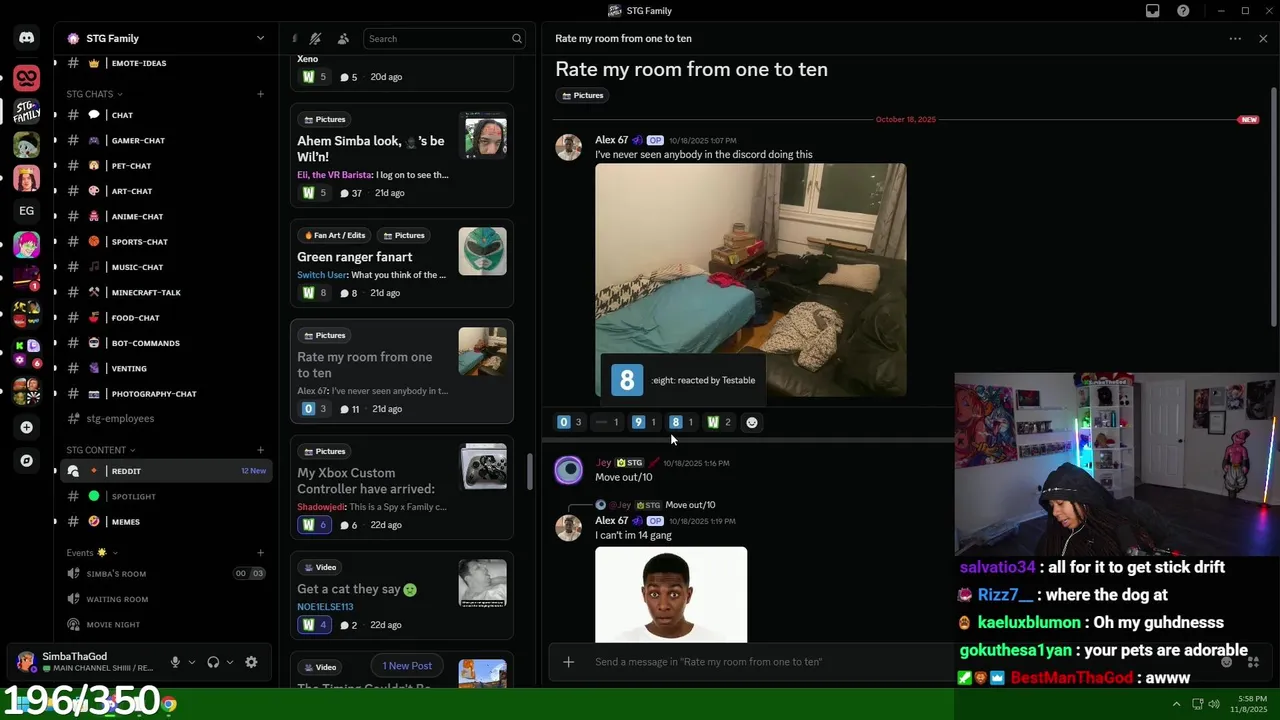This screenshot has height=720, width=1280.
Task: Open Discord direct messages home icon
Action: pos(27,38)
